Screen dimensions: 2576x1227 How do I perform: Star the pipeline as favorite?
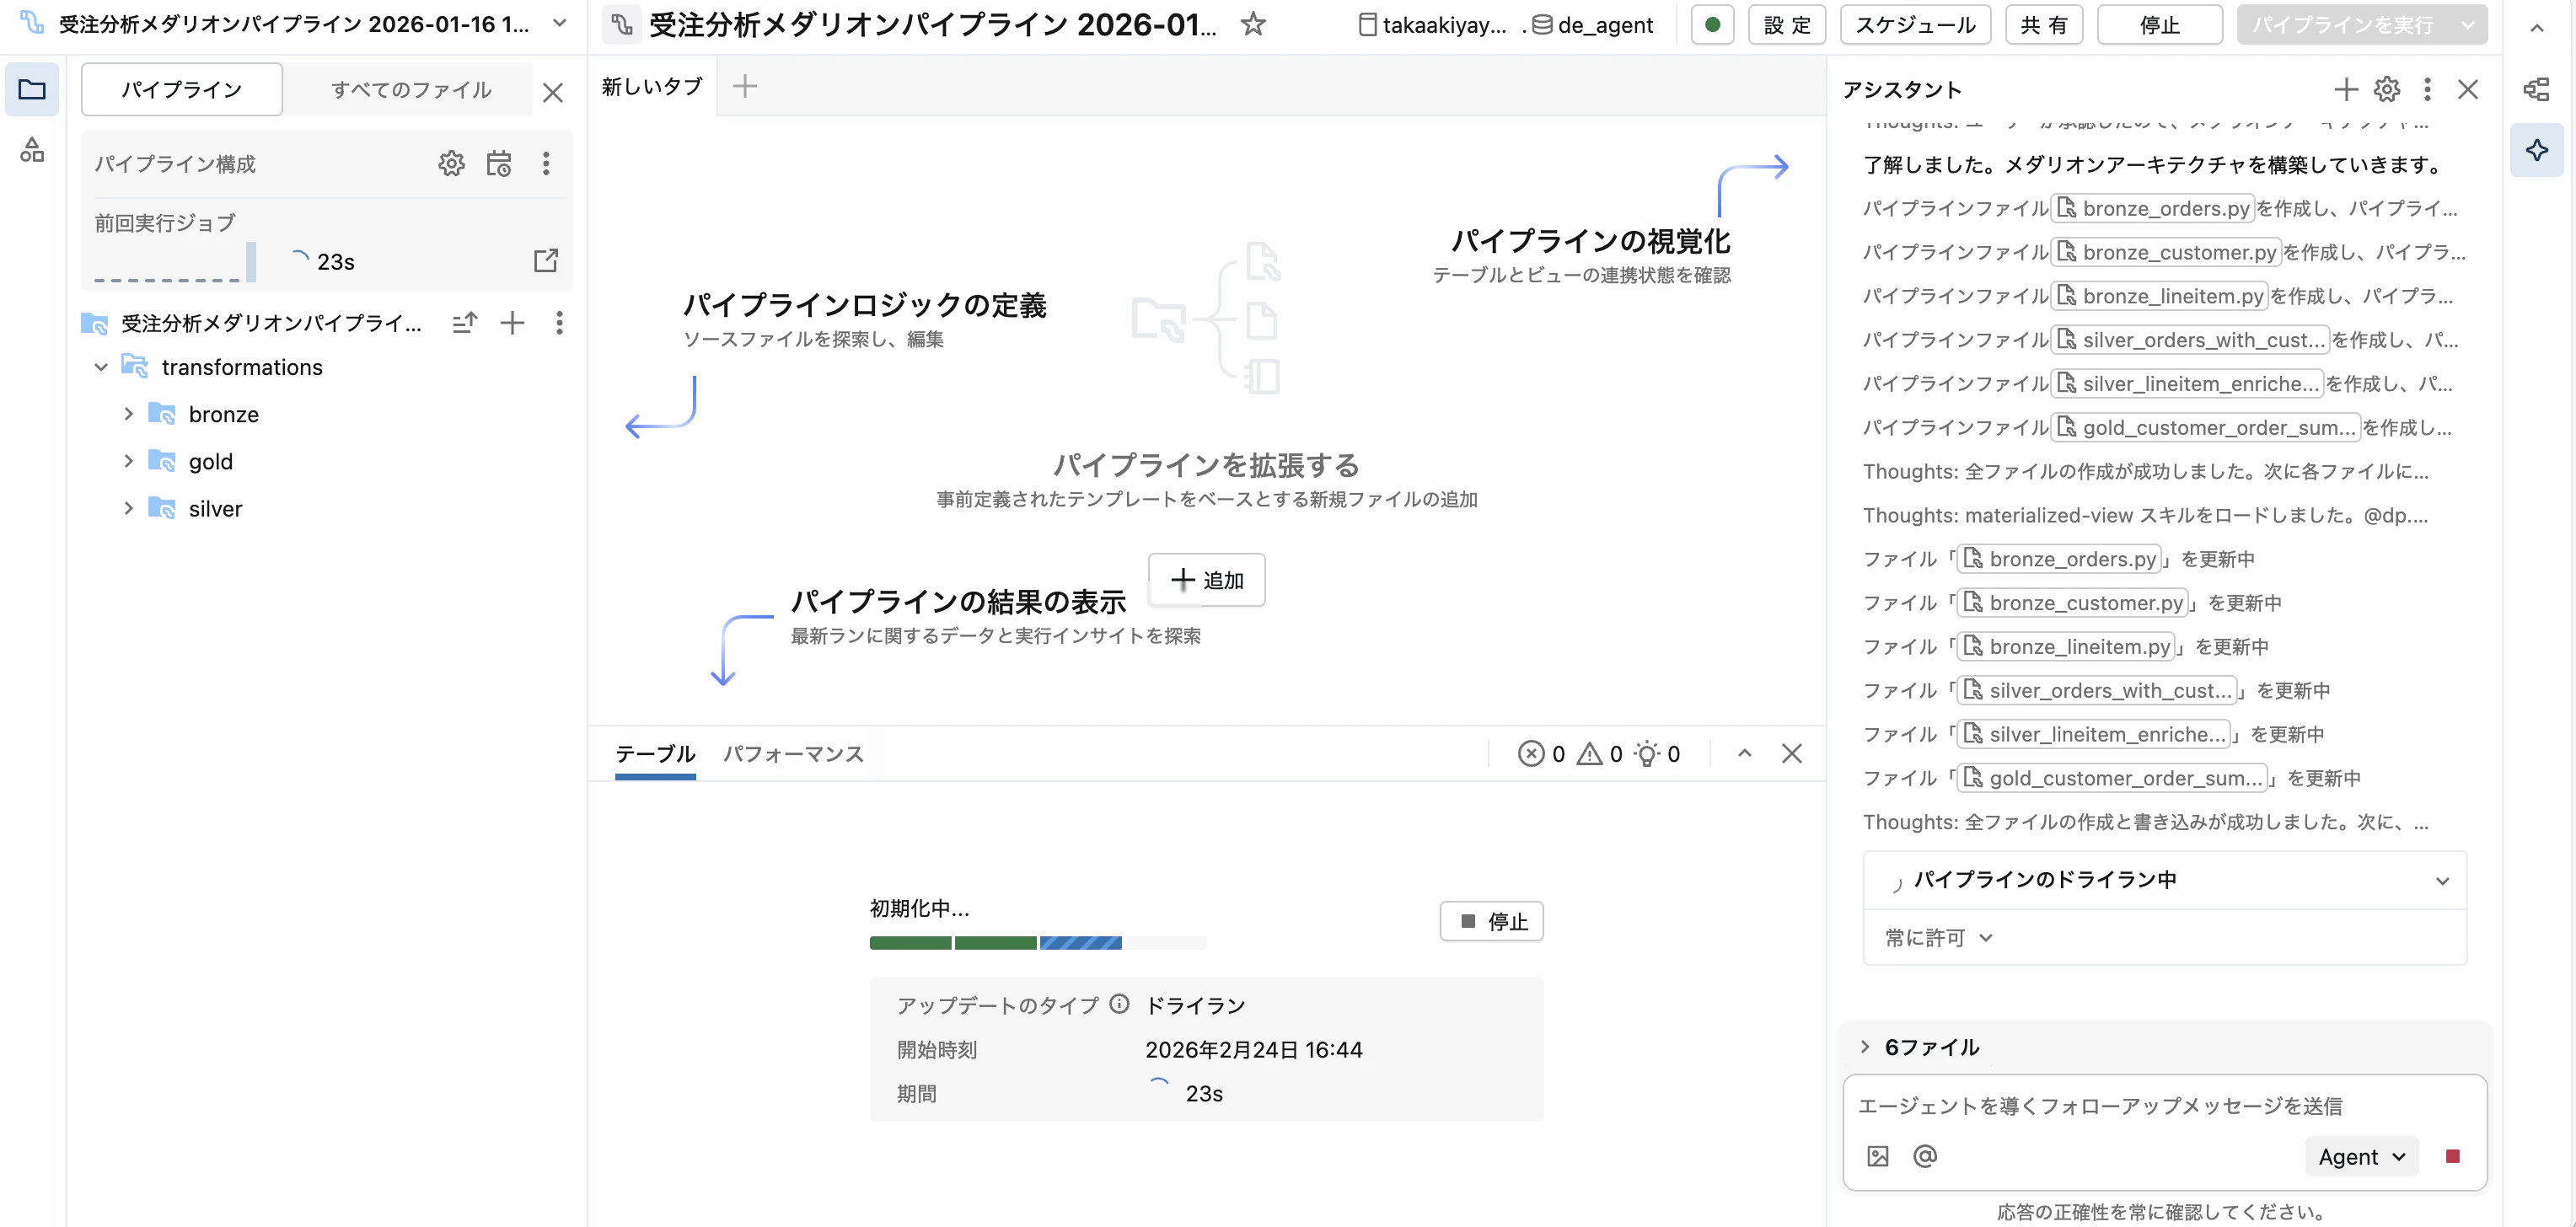pyautogui.click(x=1253, y=25)
